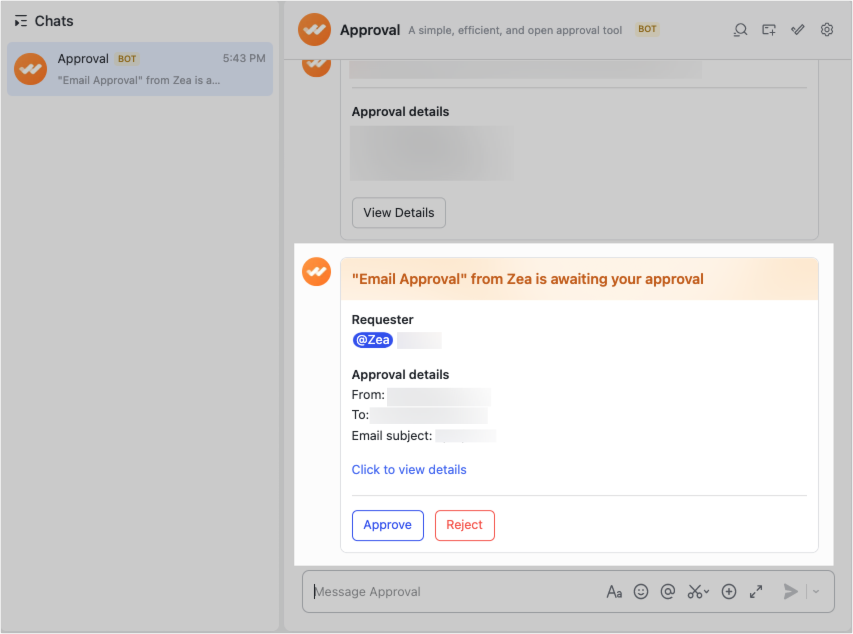
Task: Select the @Zea requester mention
Action: point(372,339)
